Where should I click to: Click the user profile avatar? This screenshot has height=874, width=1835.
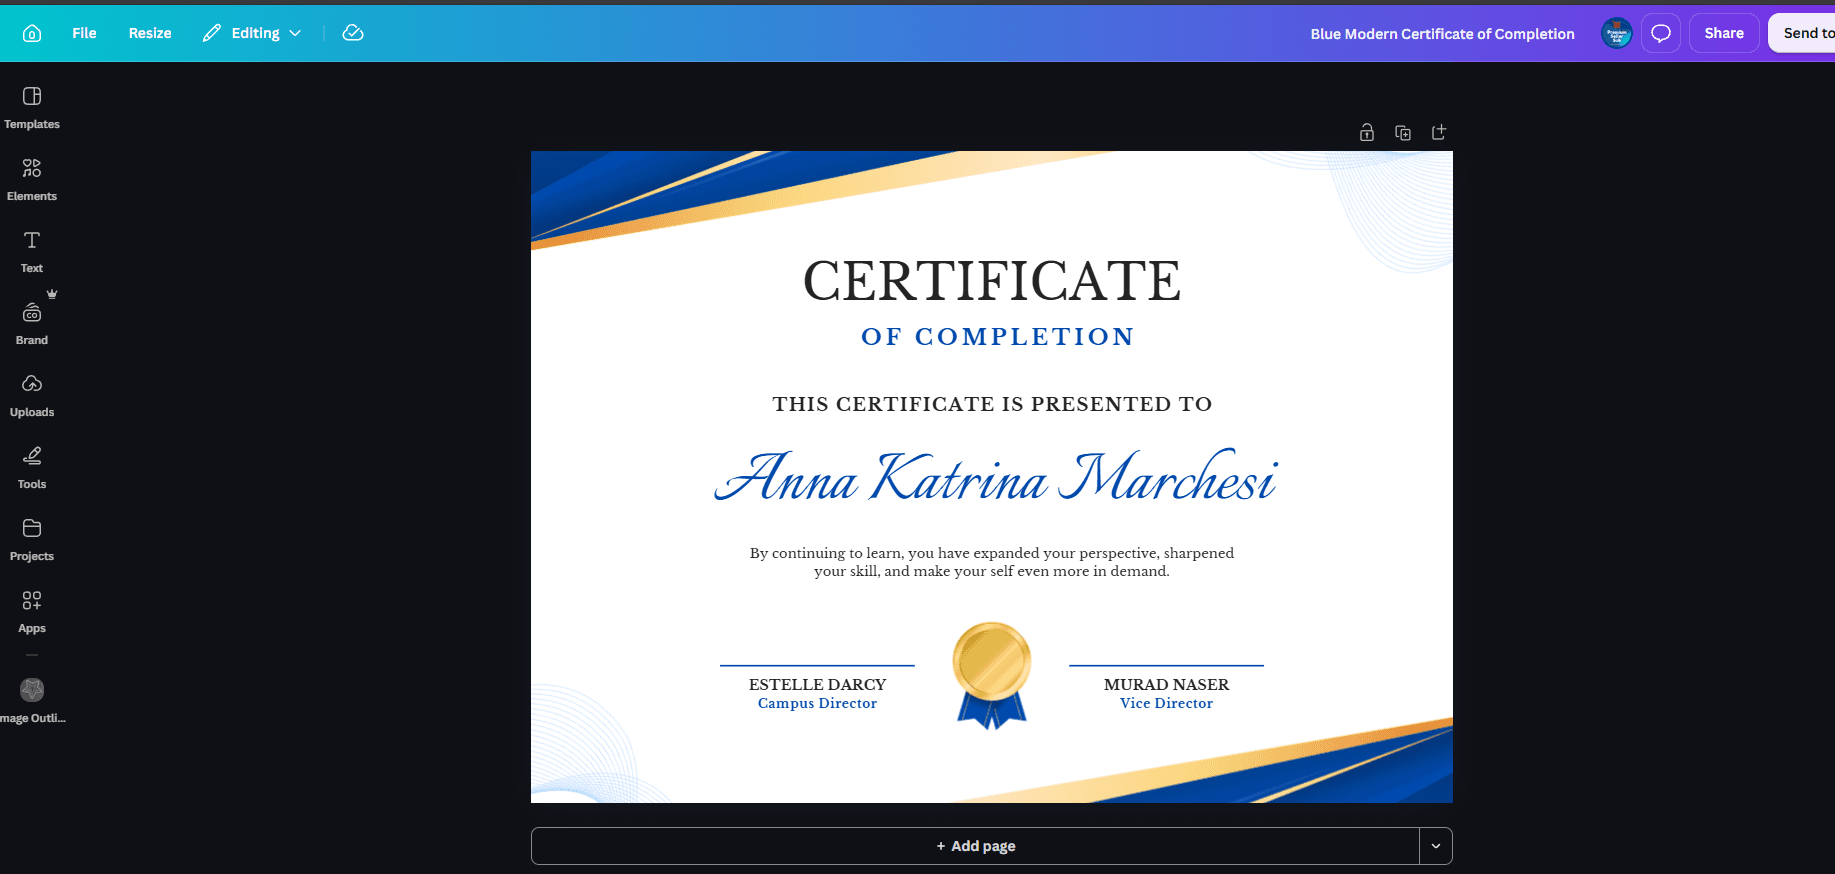pos(1617,33)
